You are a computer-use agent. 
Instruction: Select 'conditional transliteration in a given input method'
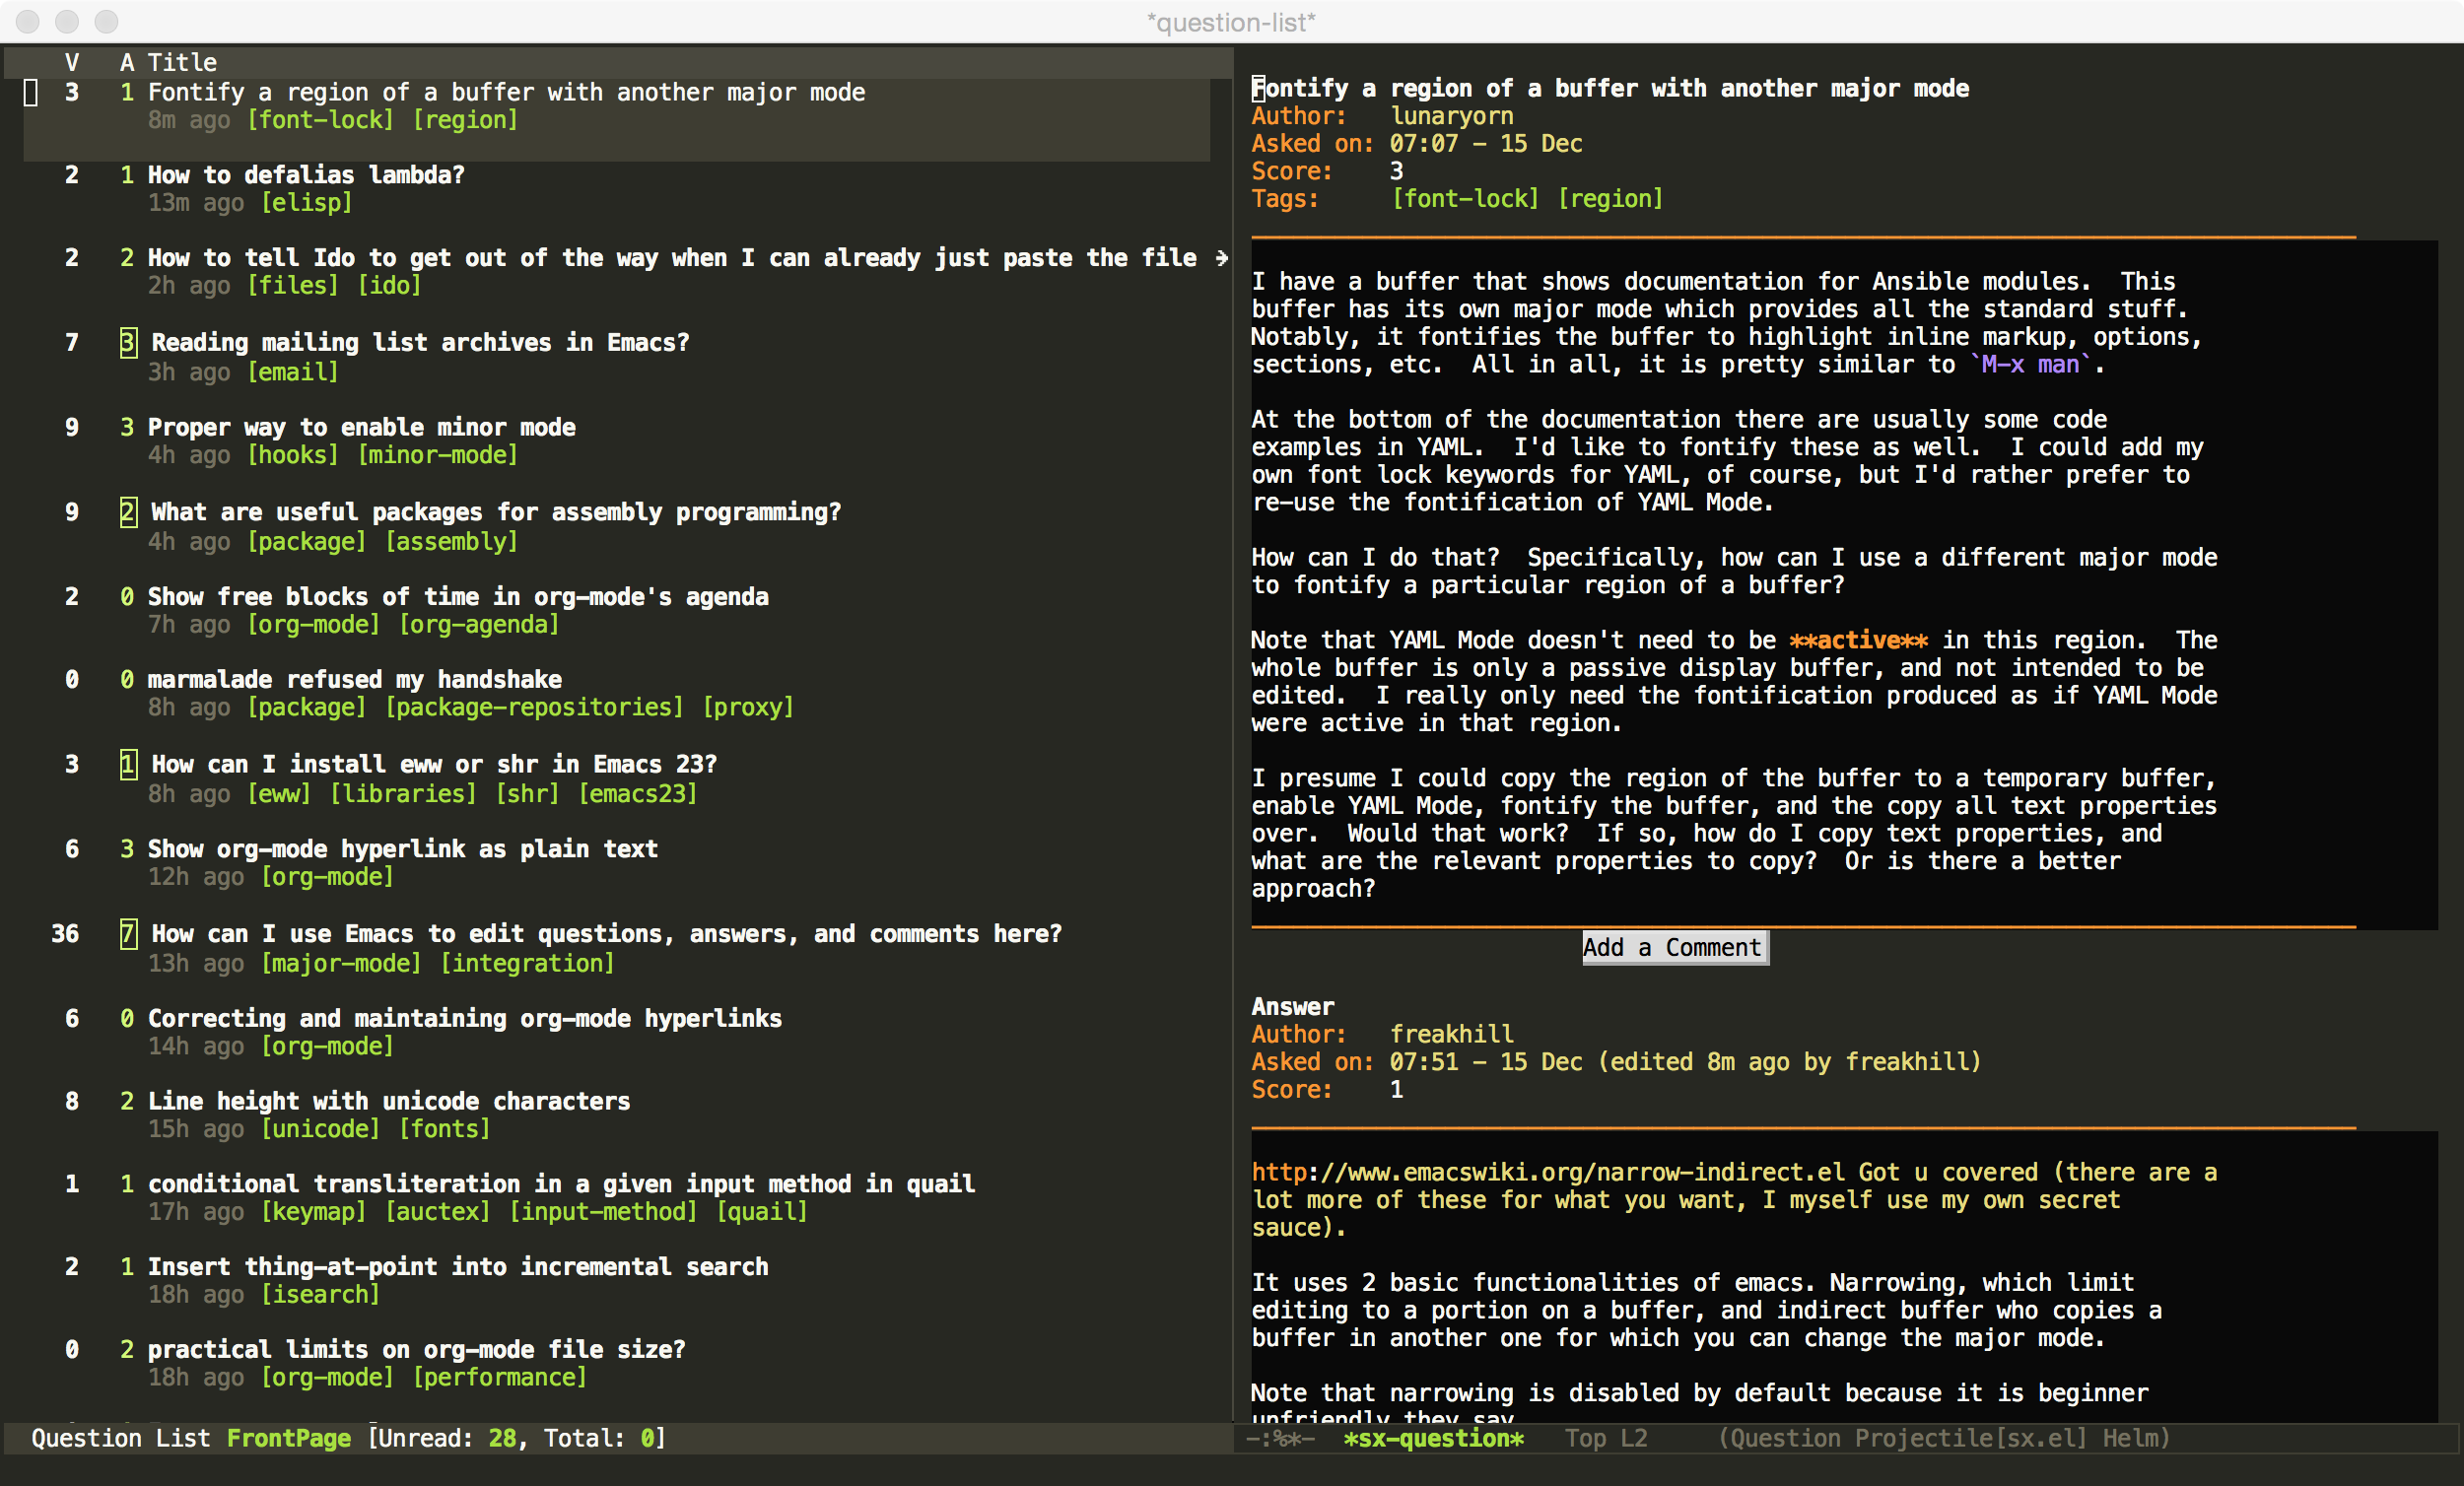[x=561, y=1184]
